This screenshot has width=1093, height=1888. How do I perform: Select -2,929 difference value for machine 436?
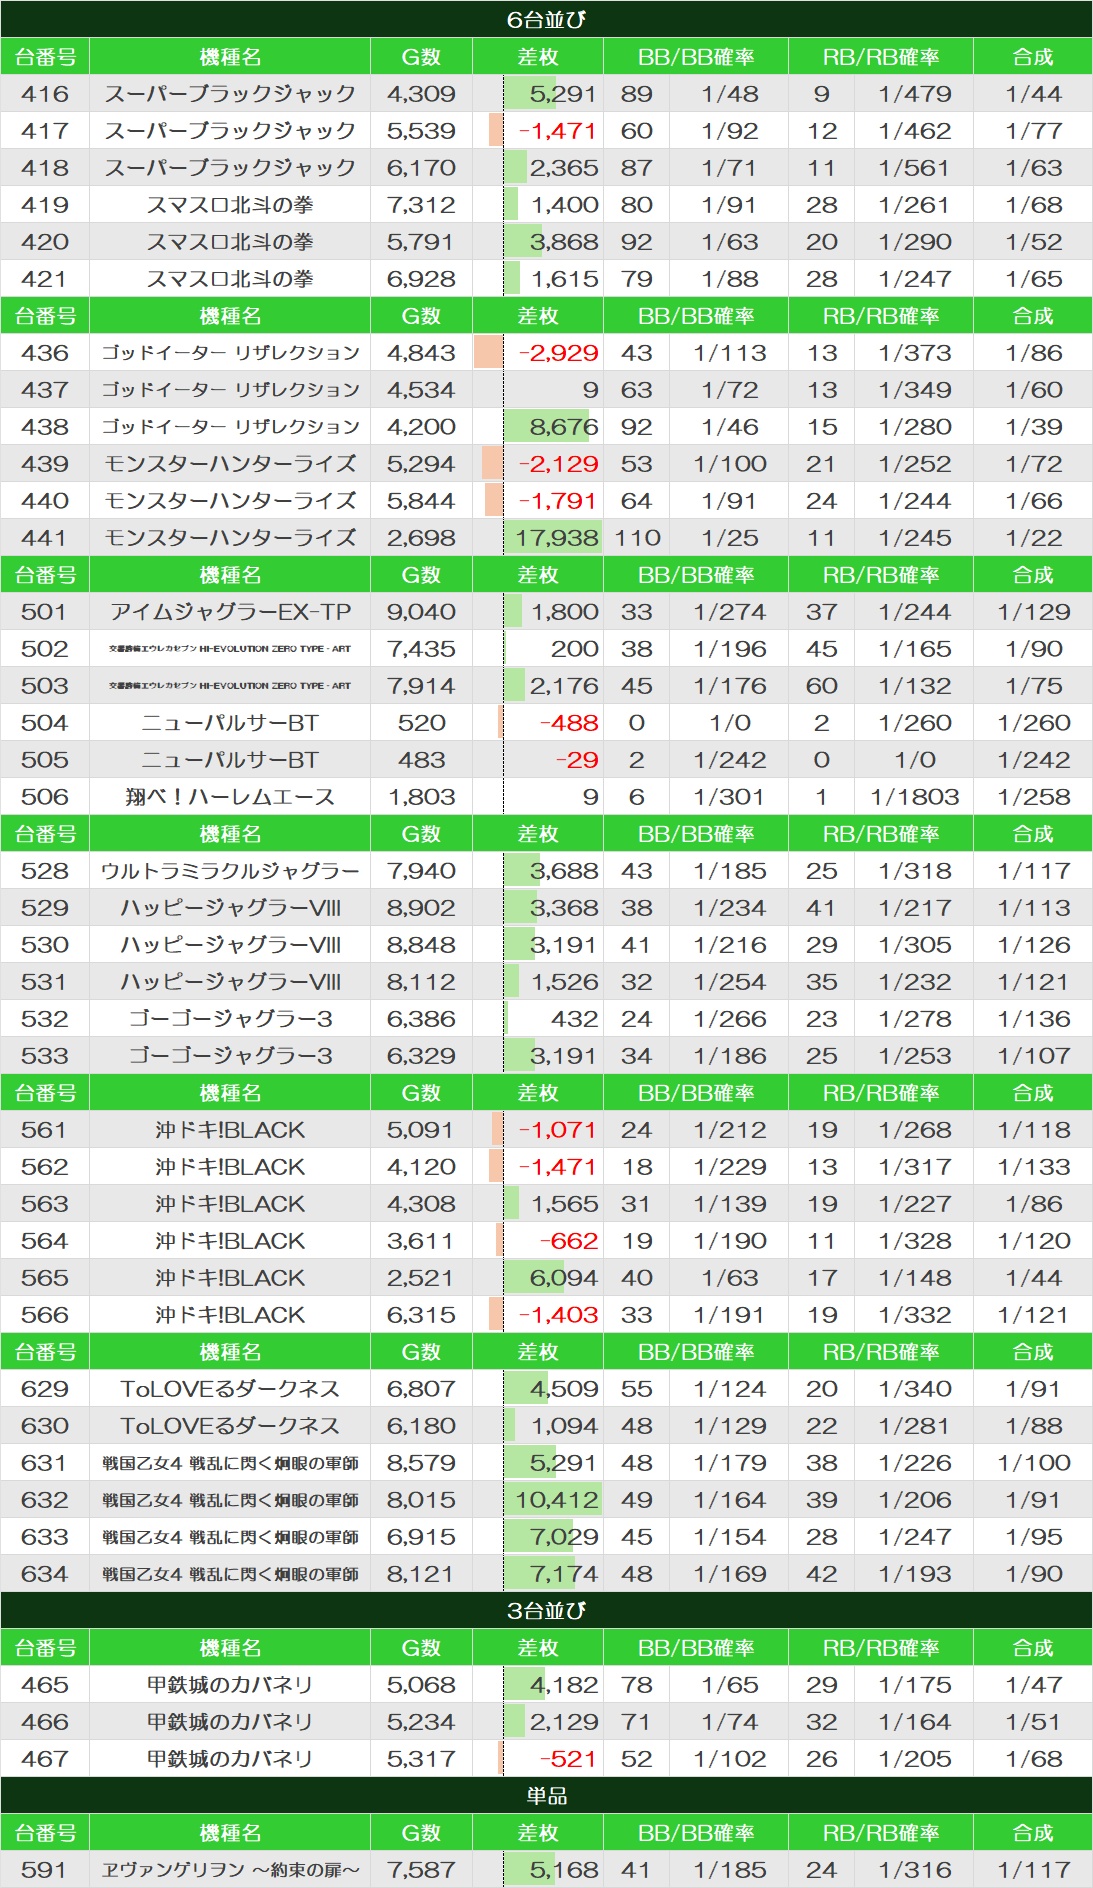click(558, 353)
